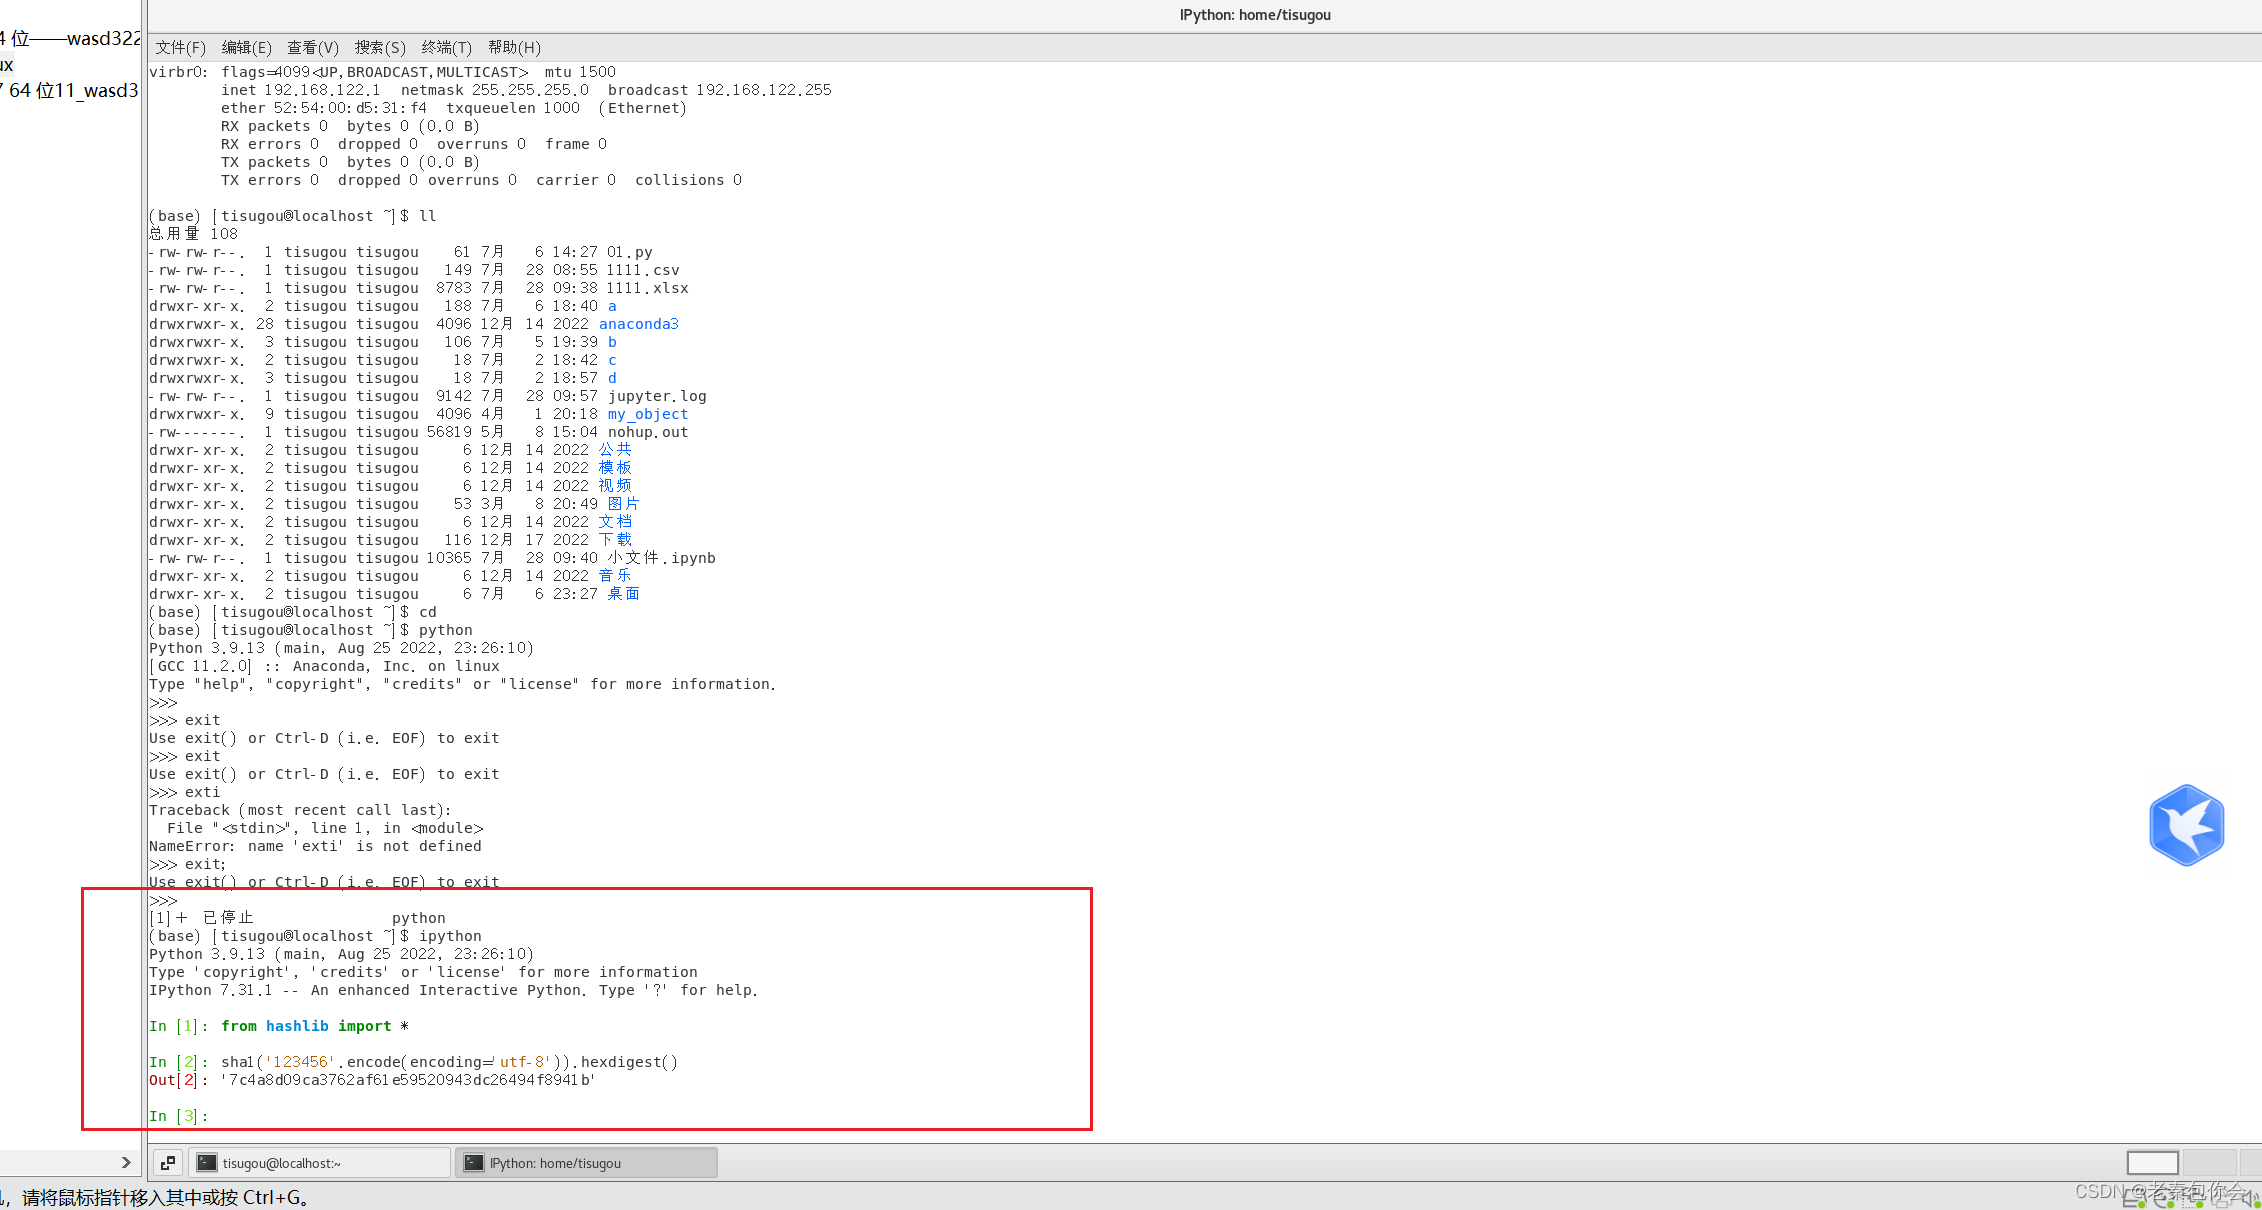Click the 视频 directory name
The height and width of the screenshot is (1210, 2262).
click(x=615, y=486)
